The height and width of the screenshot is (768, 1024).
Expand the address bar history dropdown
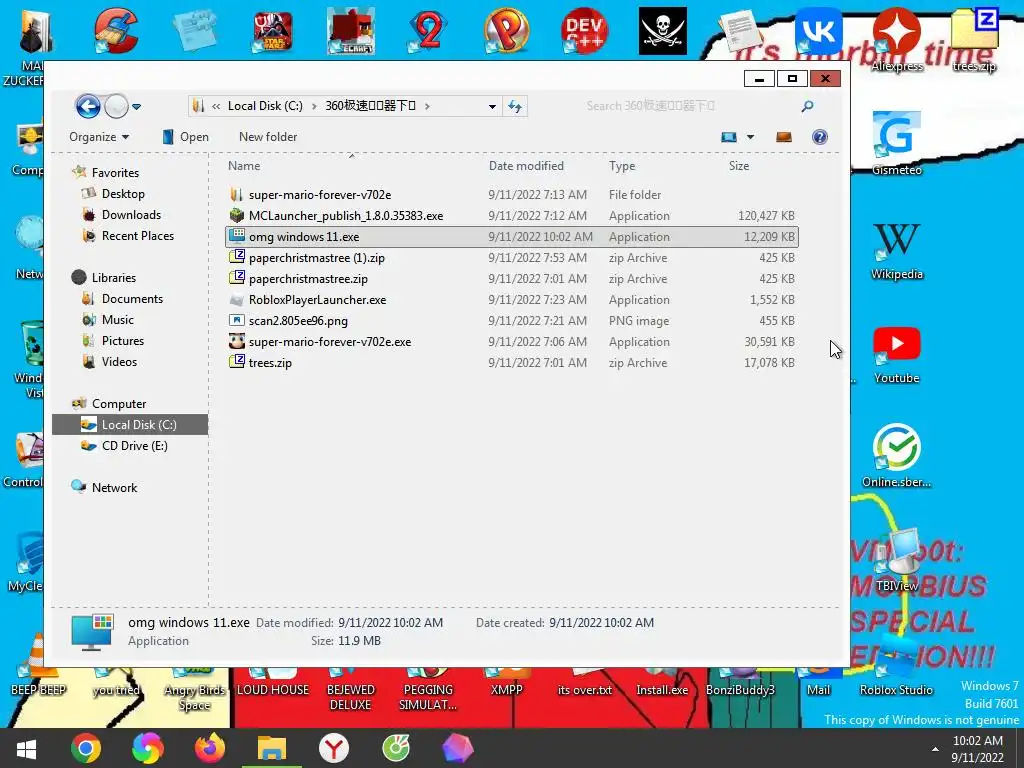[x=492, y=106]
